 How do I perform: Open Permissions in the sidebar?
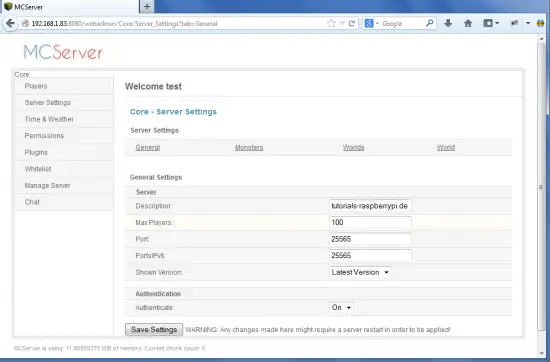pos(64,135)
